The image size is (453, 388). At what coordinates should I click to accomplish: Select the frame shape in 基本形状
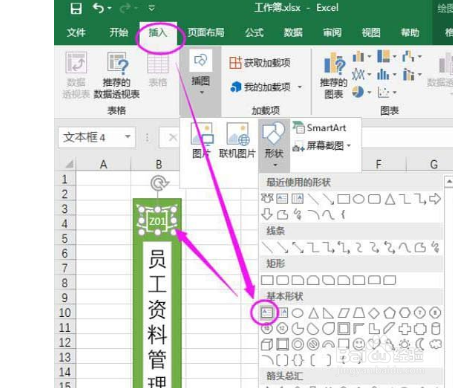(x=343, y=329)
